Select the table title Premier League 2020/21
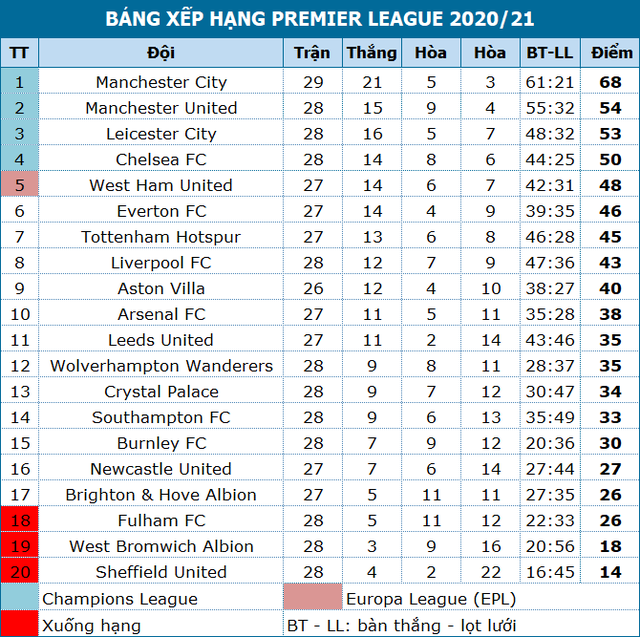 tap(320, 19)
